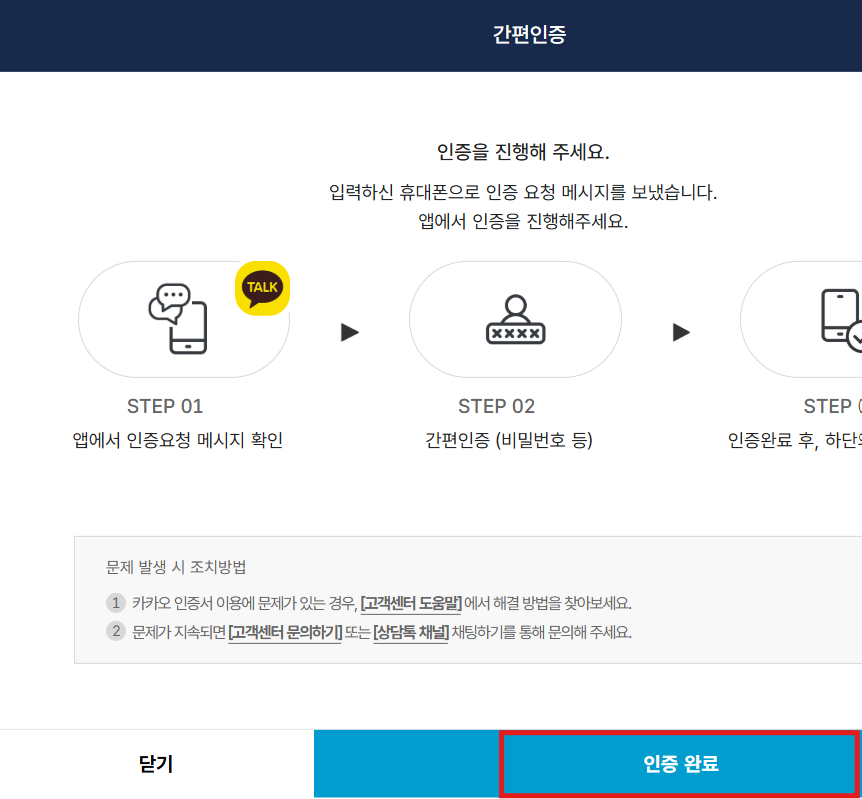
Task: Click the arrow between STEP 01 and STEP 02
Action: (x=348, y=330)
